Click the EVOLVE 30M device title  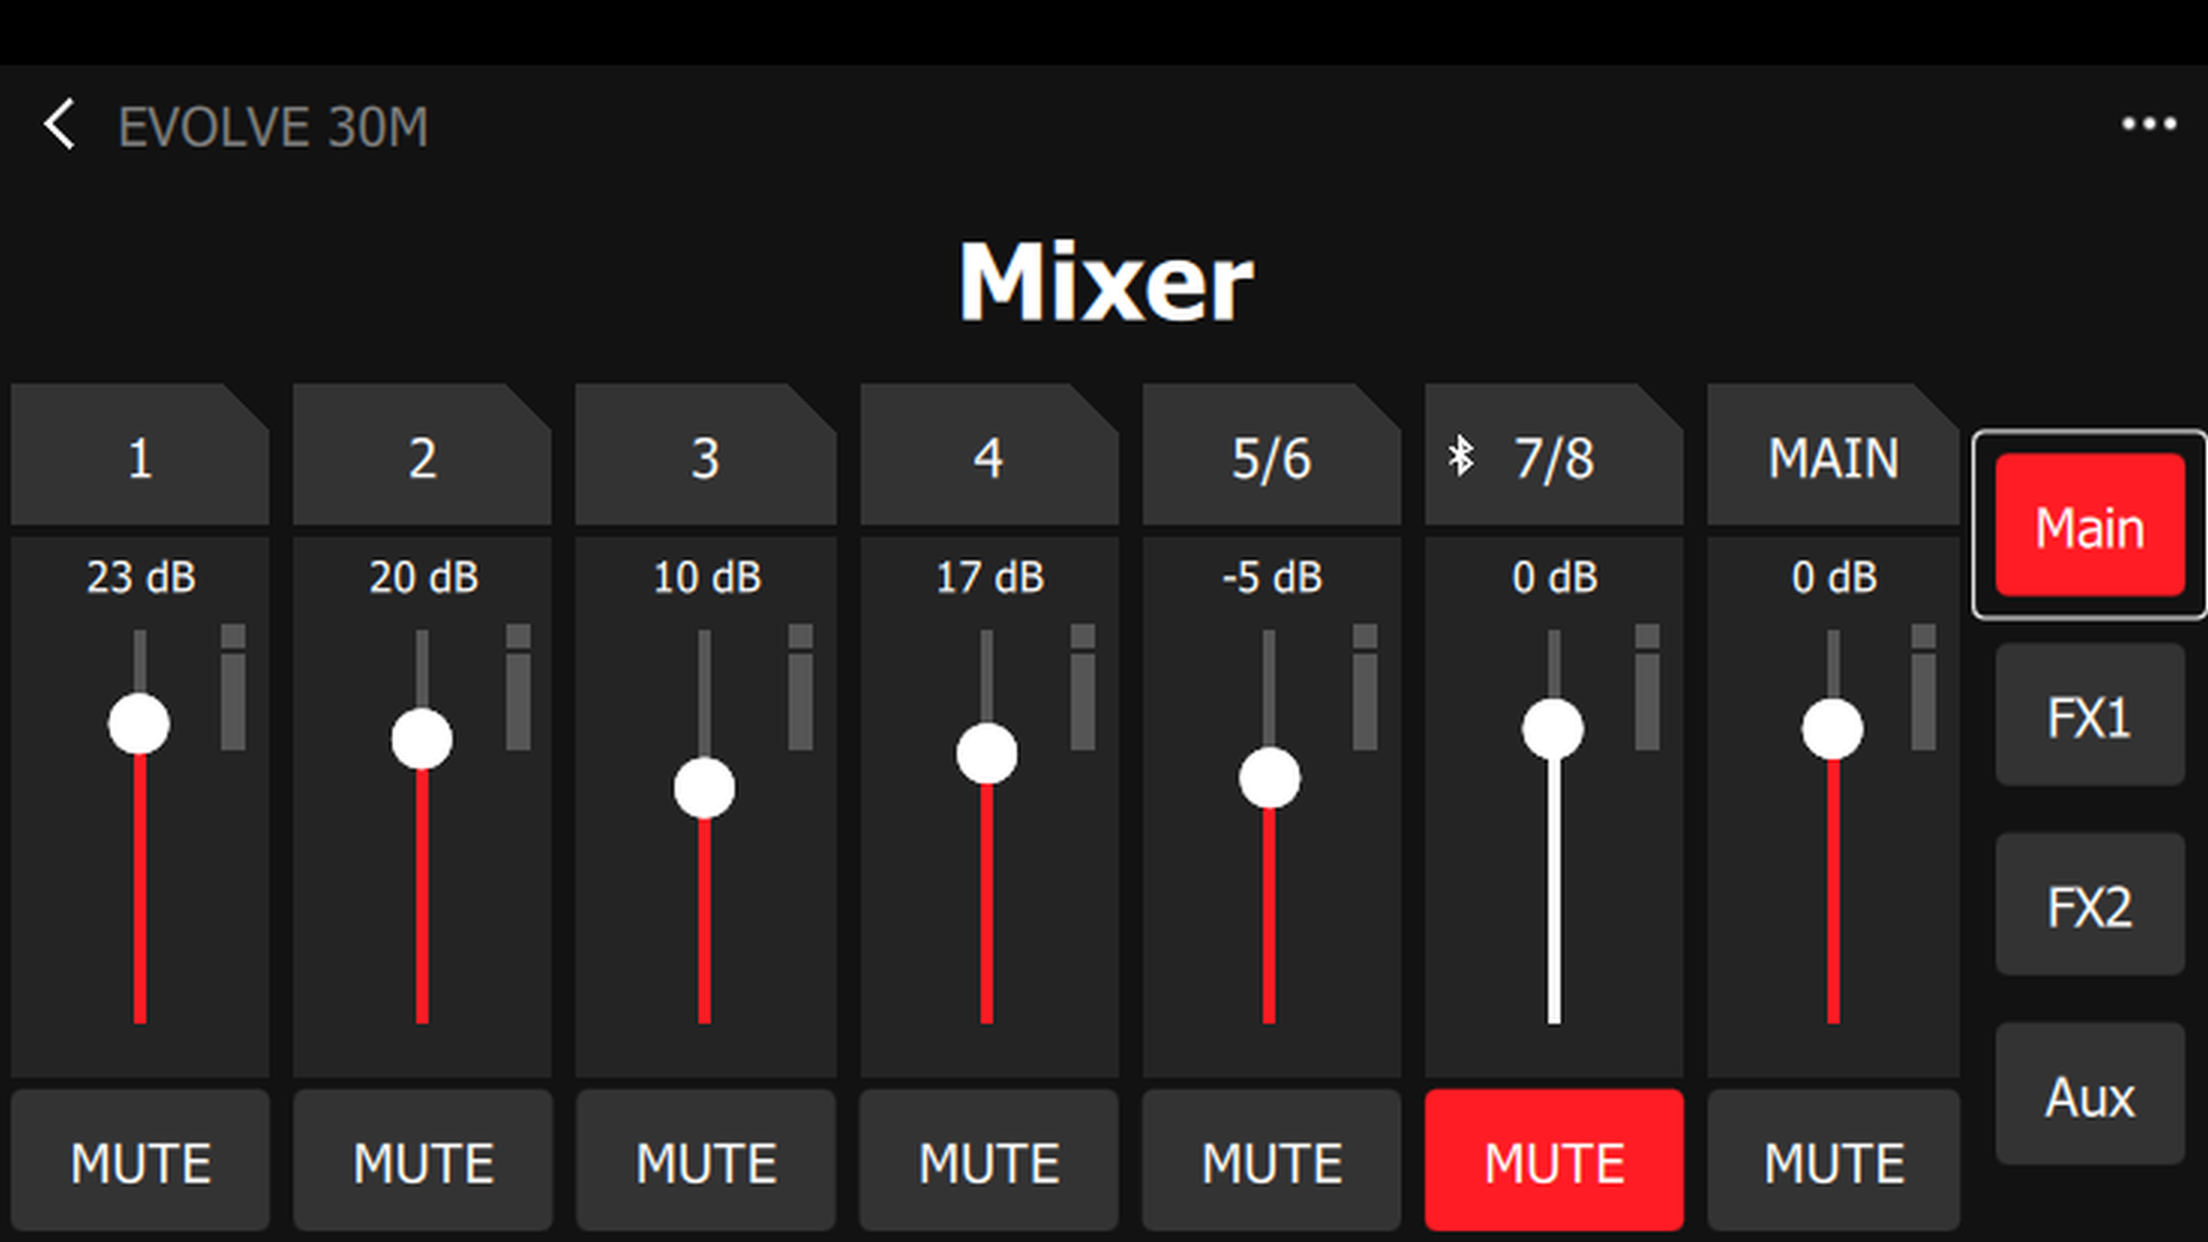pyautogui.click(x=273, y=127)
